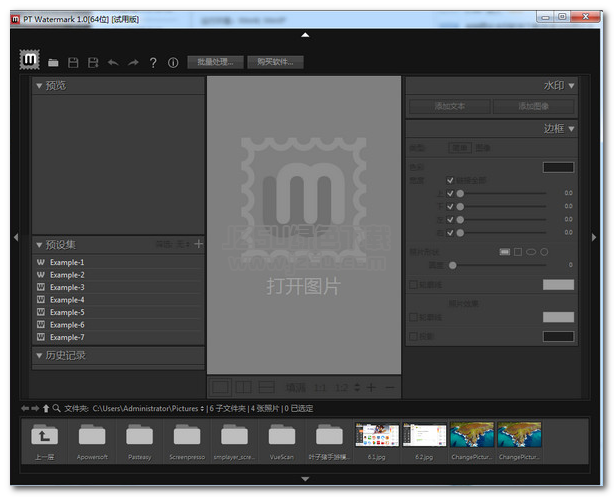Select the 图像 image border type tab
Screen dimensions: 614x497
(483, 148)
